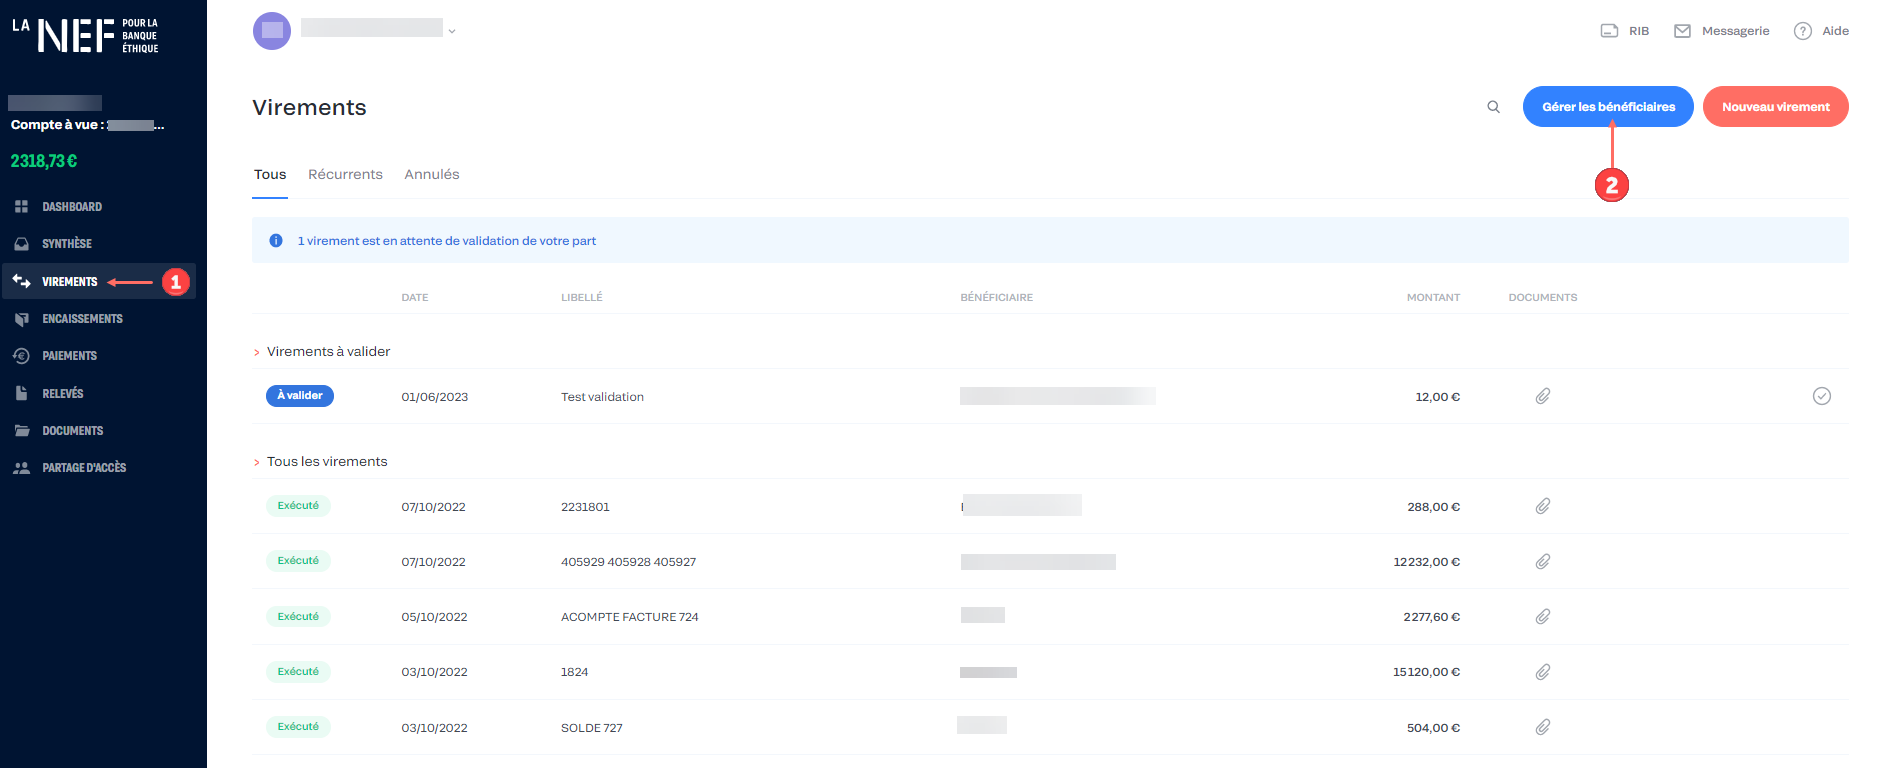The image size is (1883, 768).
Task: Open attachment paperclip for 2231801 transfer
Action: tap(1543, 506)
